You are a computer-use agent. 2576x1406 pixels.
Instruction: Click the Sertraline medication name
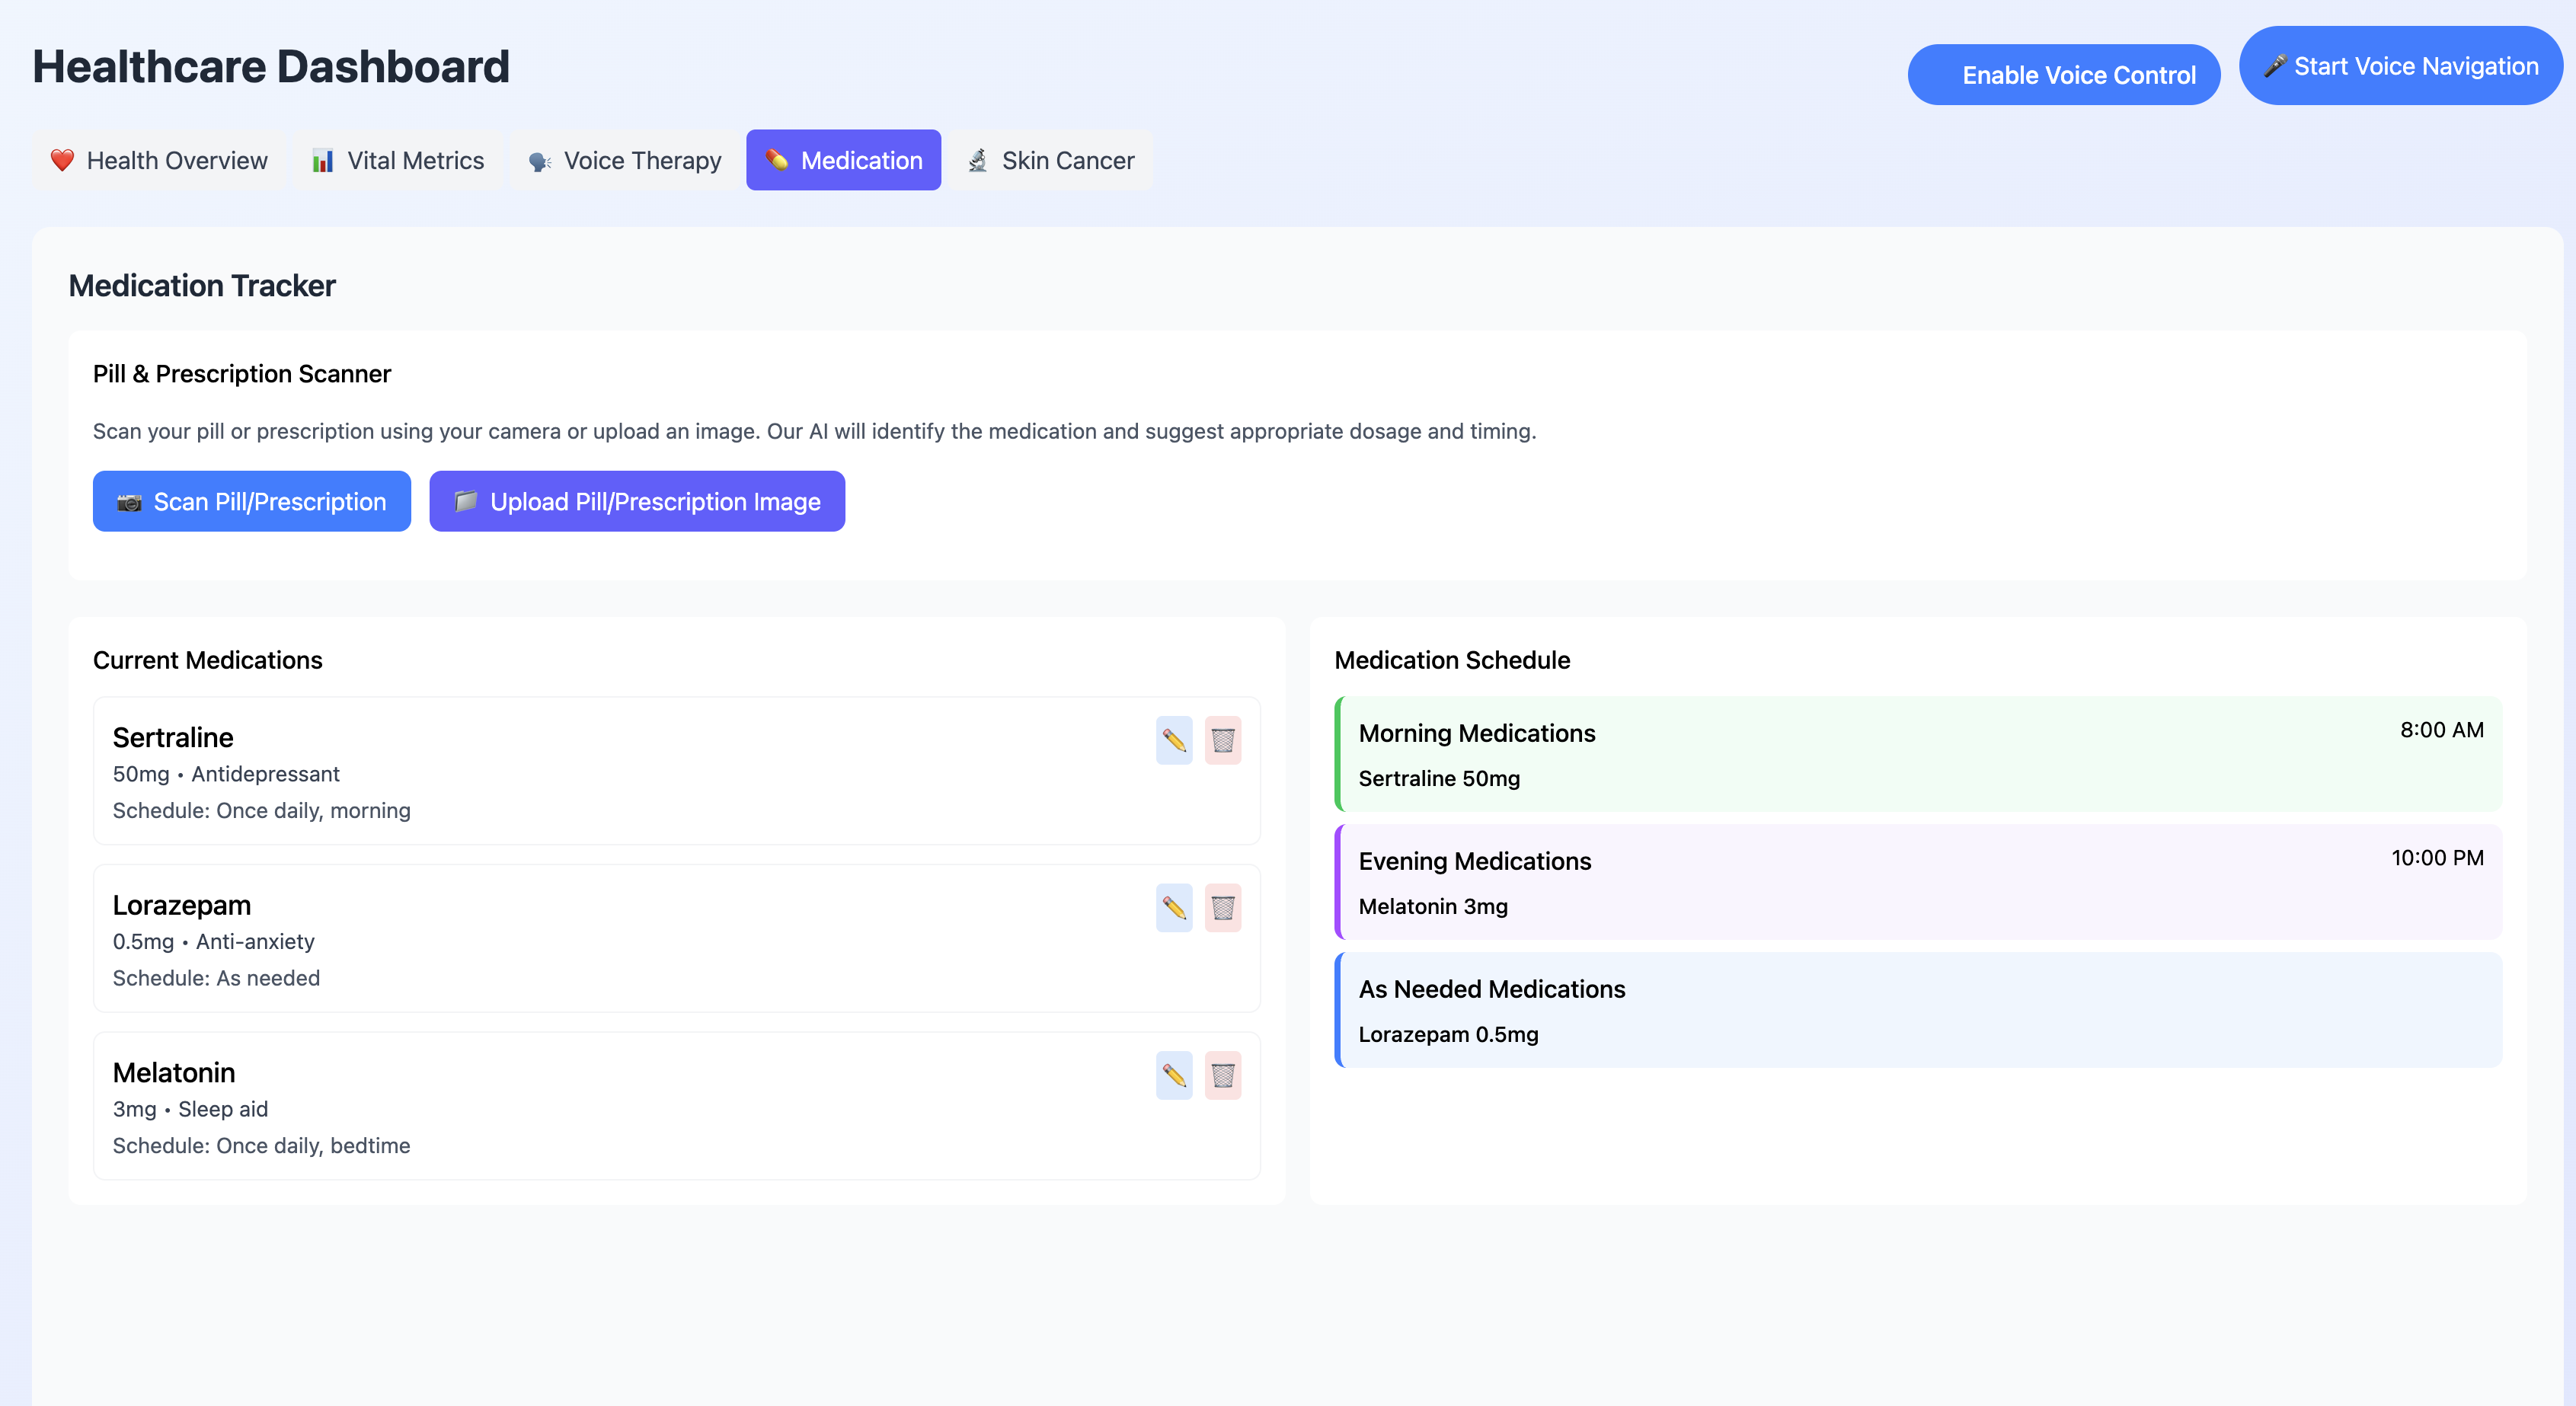[173, 737]
